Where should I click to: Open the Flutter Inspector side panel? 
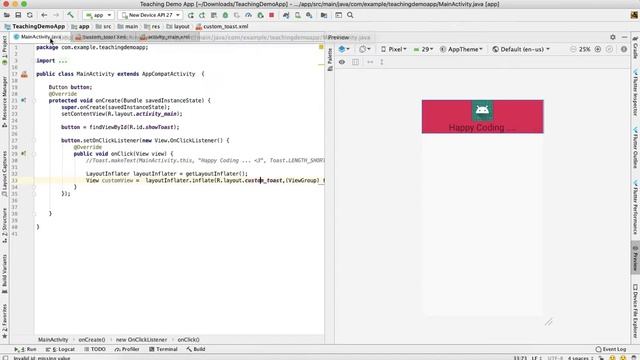coord(636,93)
